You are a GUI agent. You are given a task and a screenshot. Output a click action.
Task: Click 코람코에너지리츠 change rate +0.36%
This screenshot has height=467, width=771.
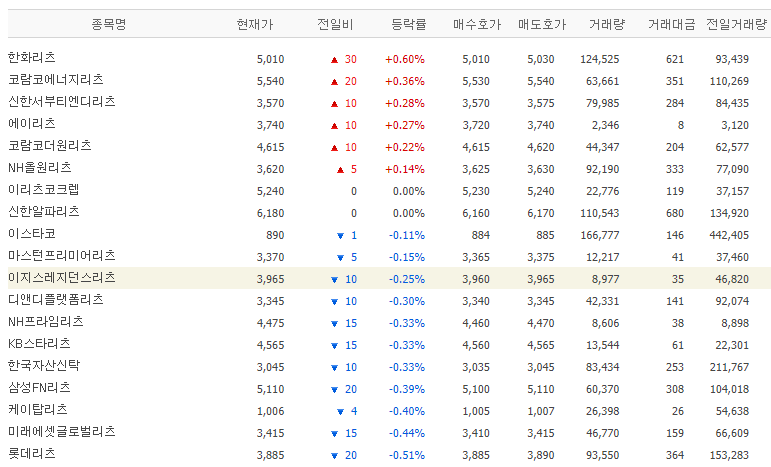tap(405, 81)
